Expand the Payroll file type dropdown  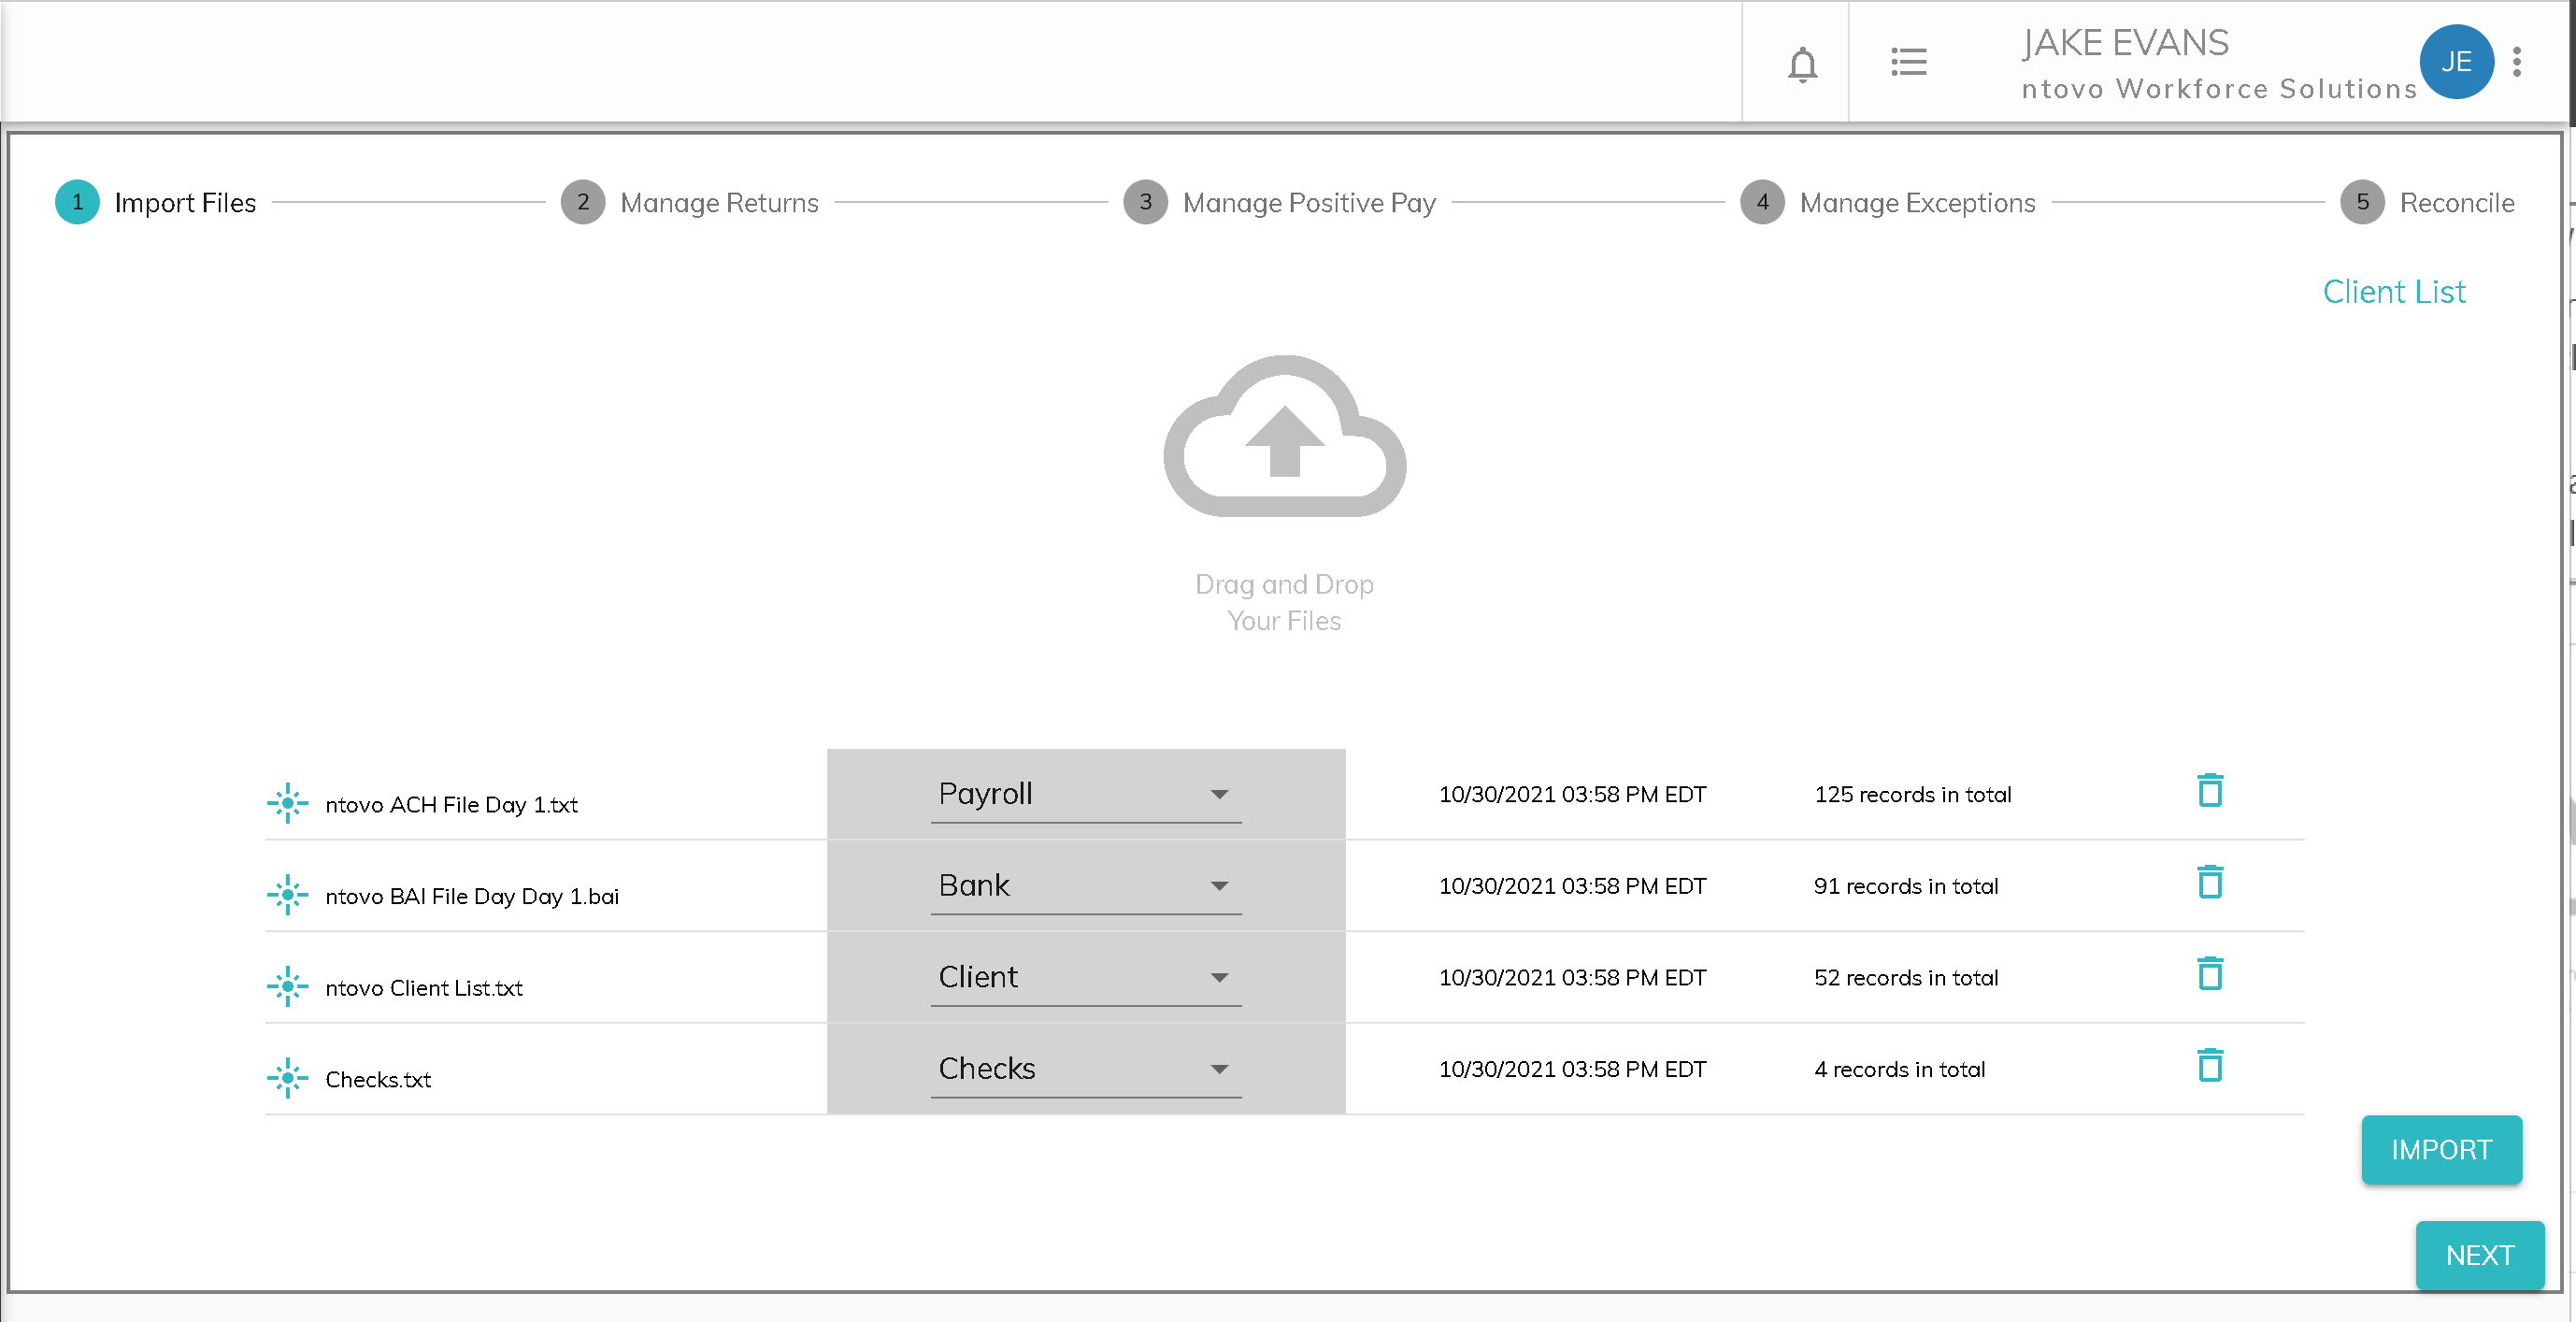click(x=1086, y=795)
